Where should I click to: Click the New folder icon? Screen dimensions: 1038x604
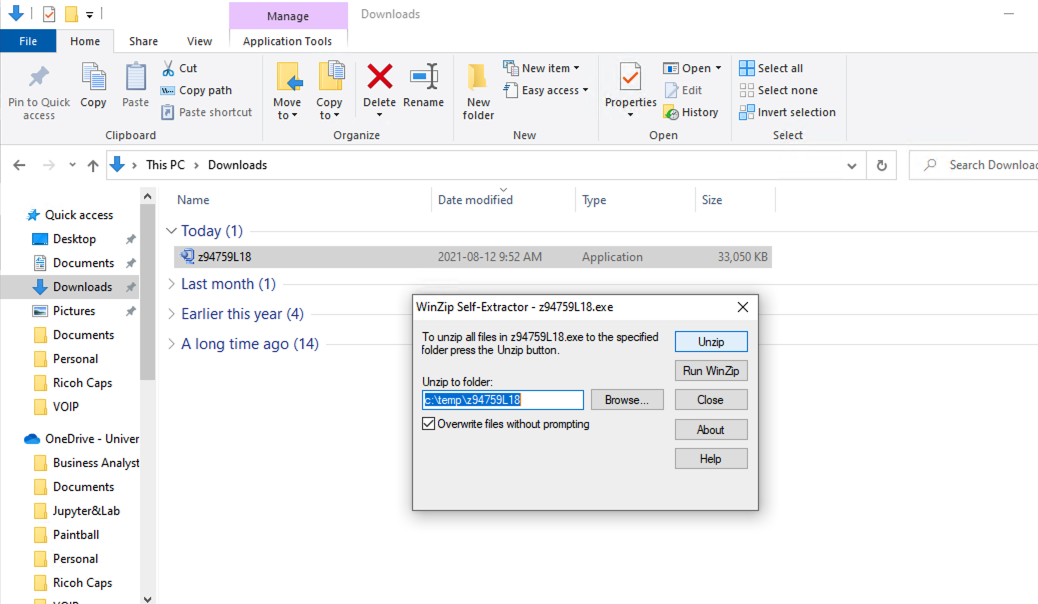477,77
